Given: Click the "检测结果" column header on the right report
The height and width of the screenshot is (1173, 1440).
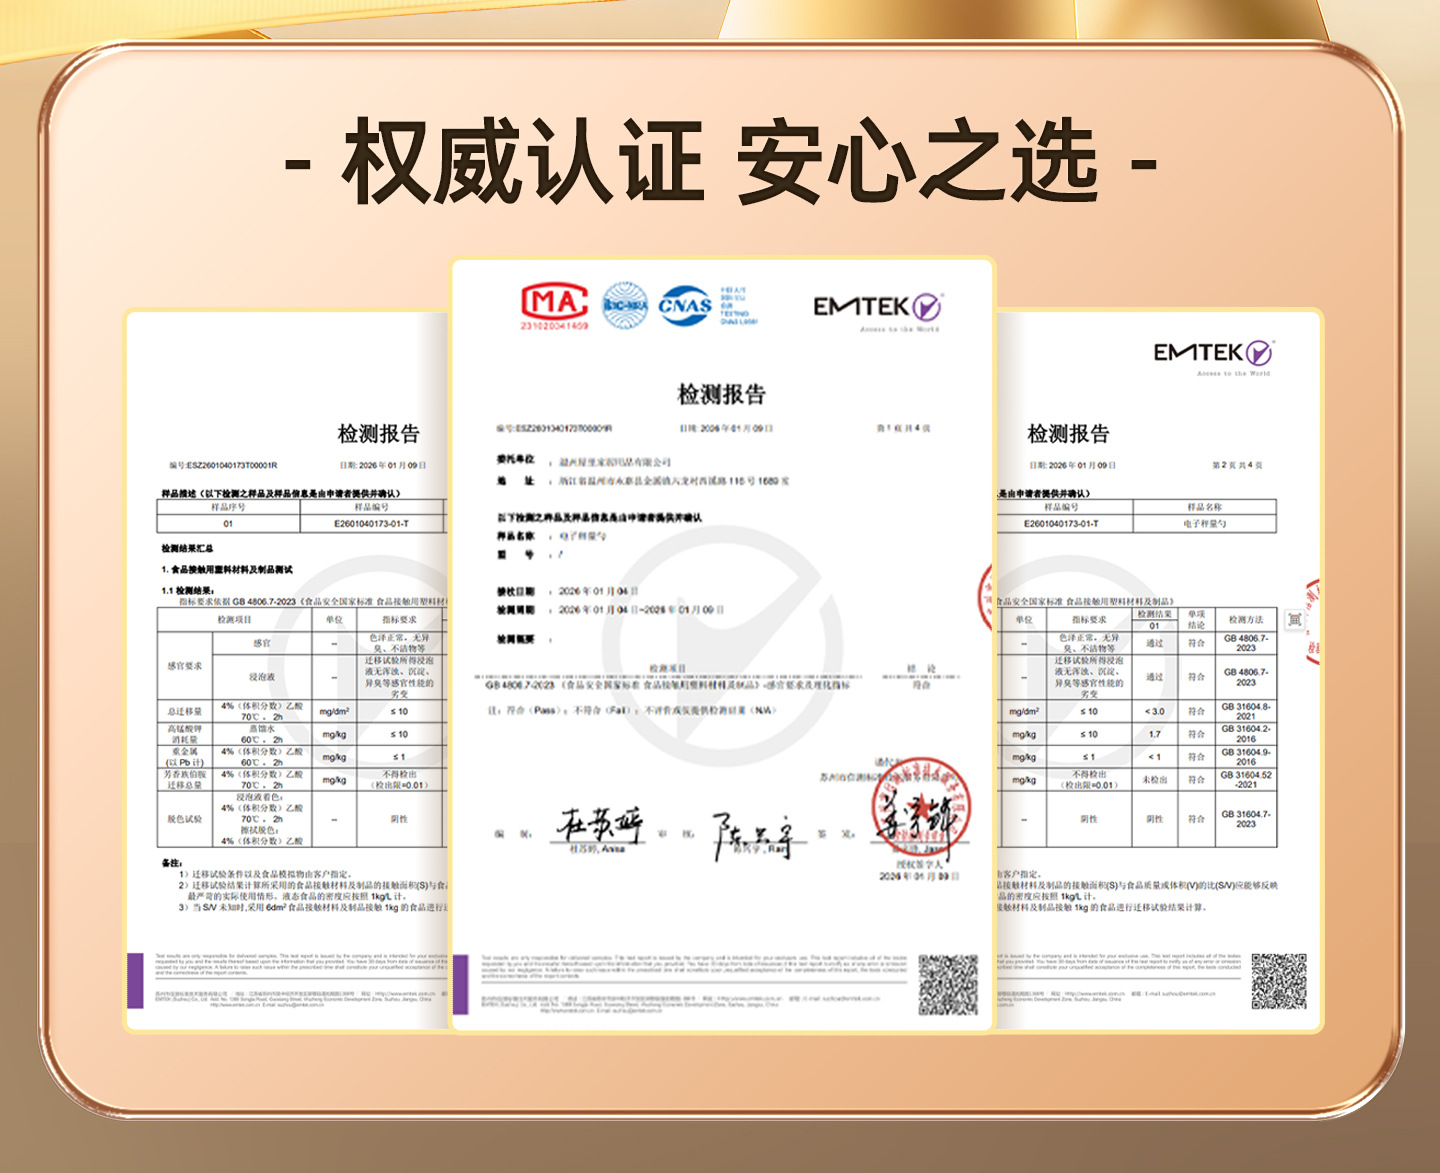Looking at the screenshot, I should 1155,614.
